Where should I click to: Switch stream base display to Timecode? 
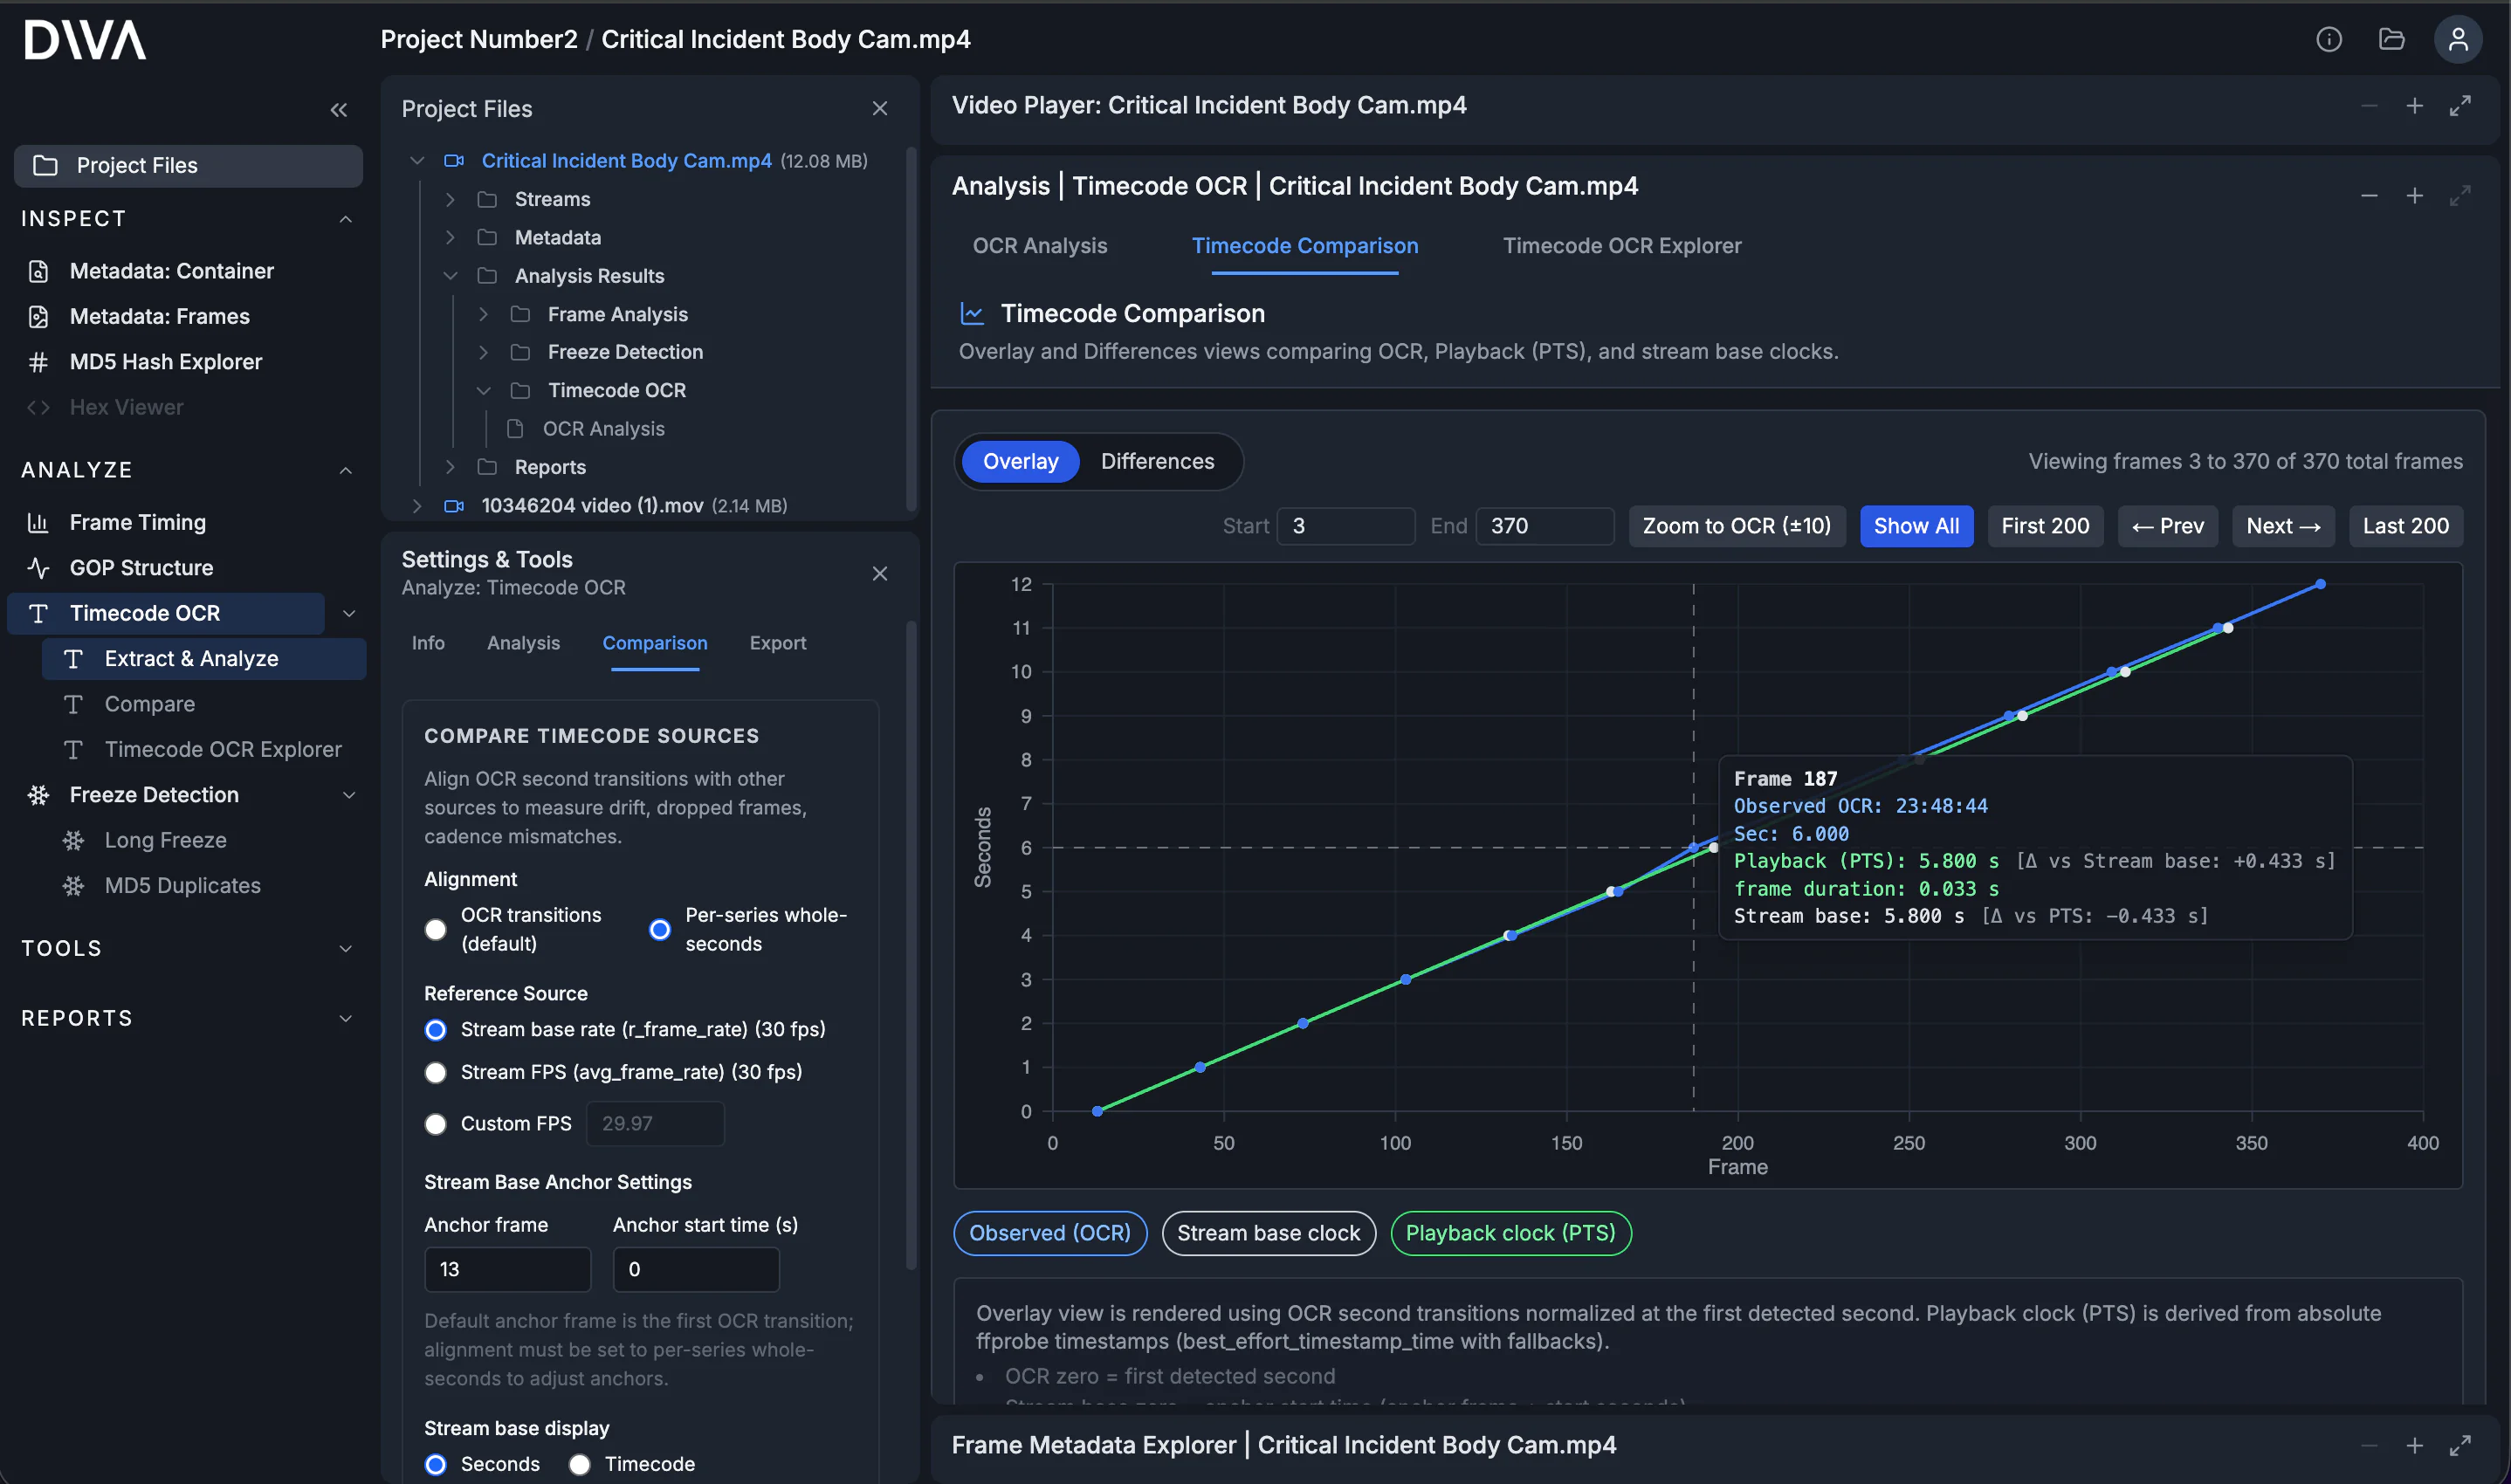pyautogui.click(x=580, y=1464)
